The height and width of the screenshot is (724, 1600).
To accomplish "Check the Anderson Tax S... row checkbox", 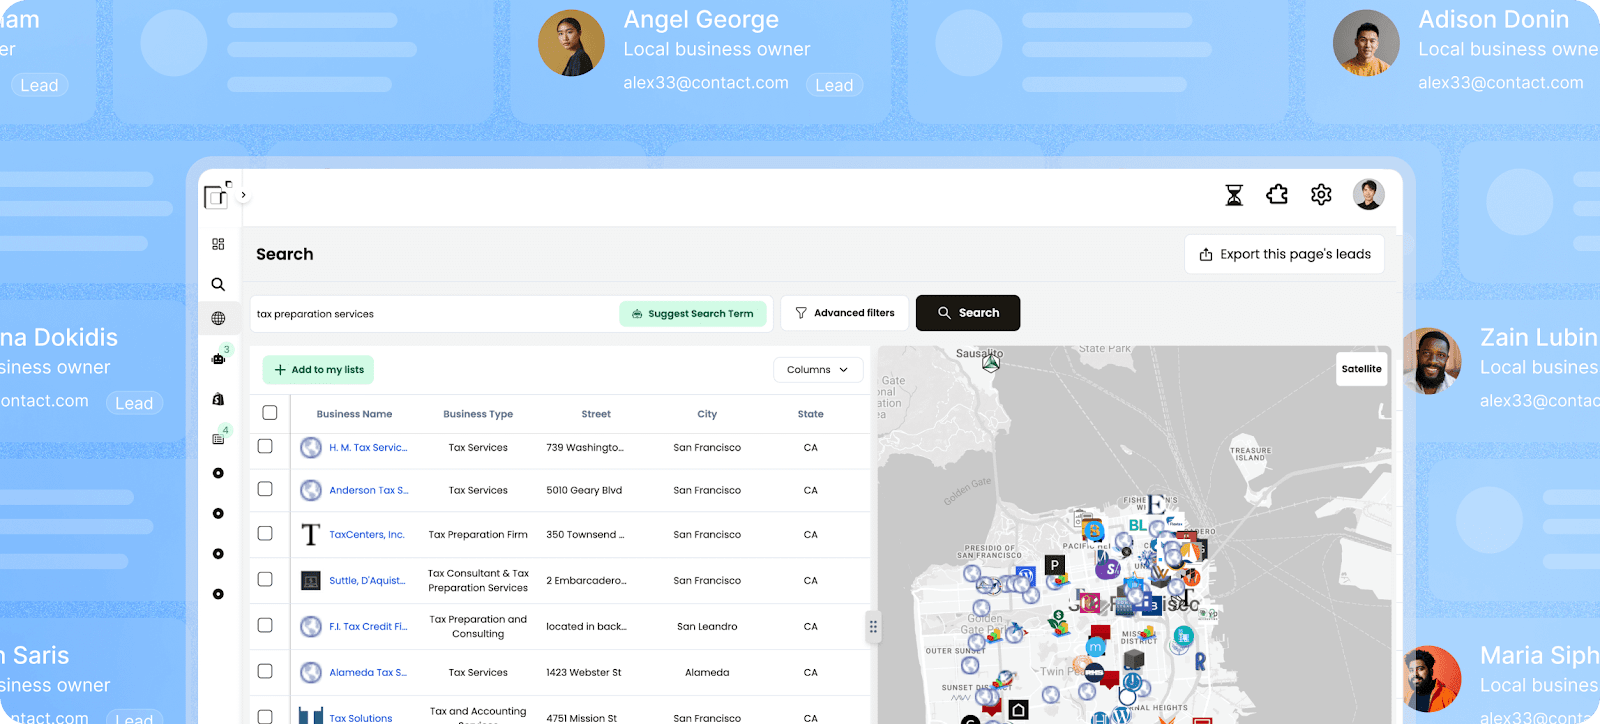I will [265, 489].
